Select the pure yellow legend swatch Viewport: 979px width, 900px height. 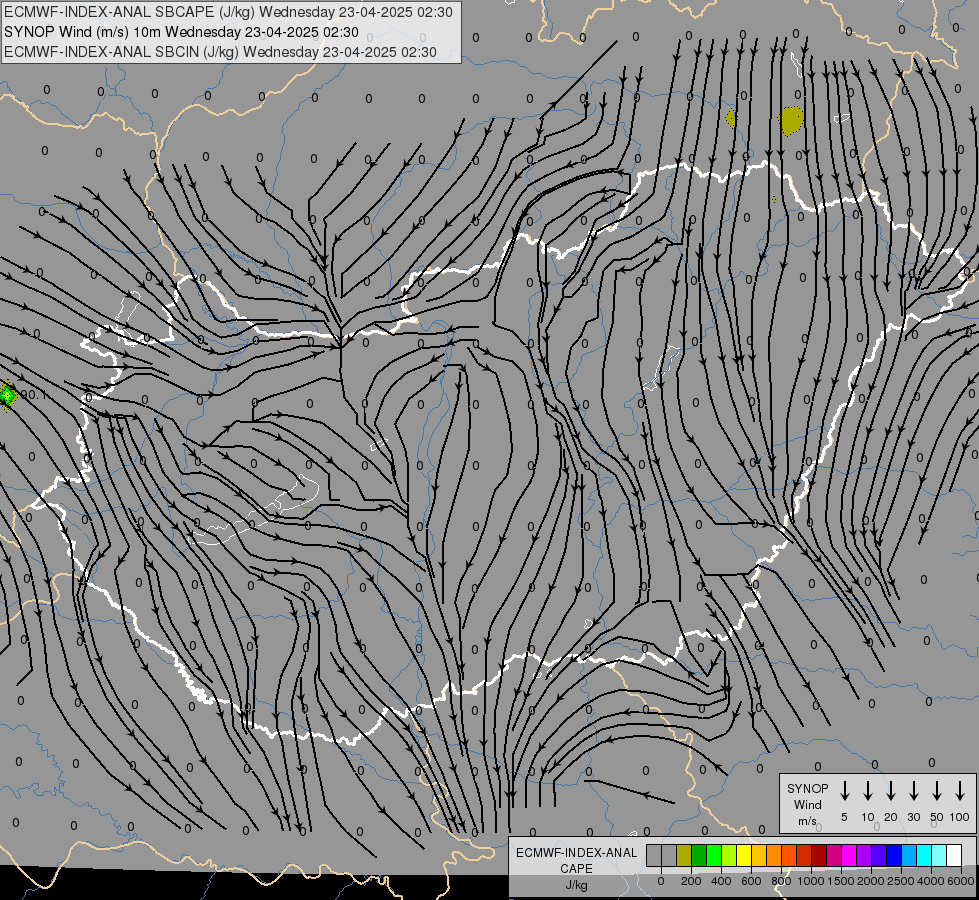pyautogui.click(x=744, y=855)
